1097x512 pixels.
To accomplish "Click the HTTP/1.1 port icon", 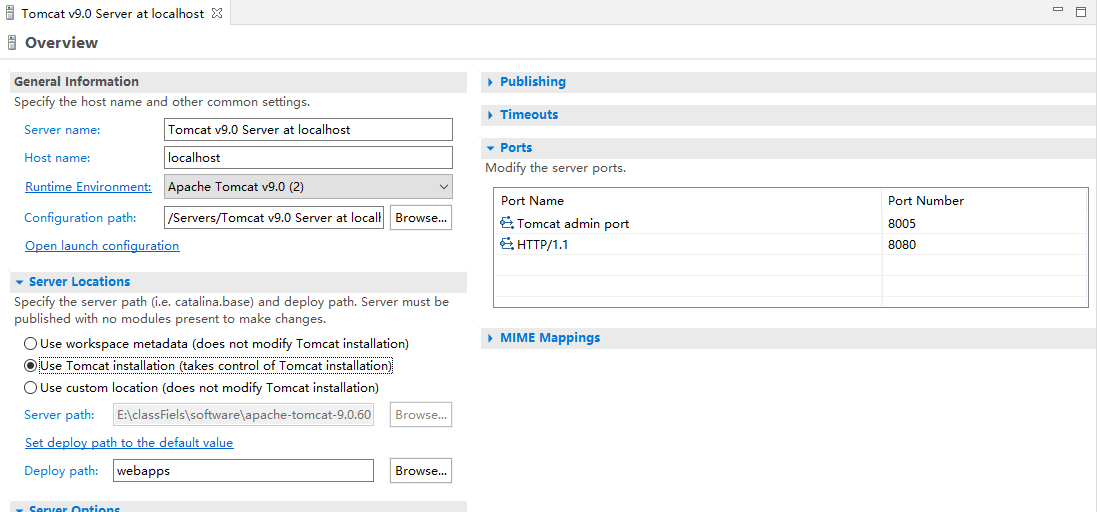I will [507, 245].
